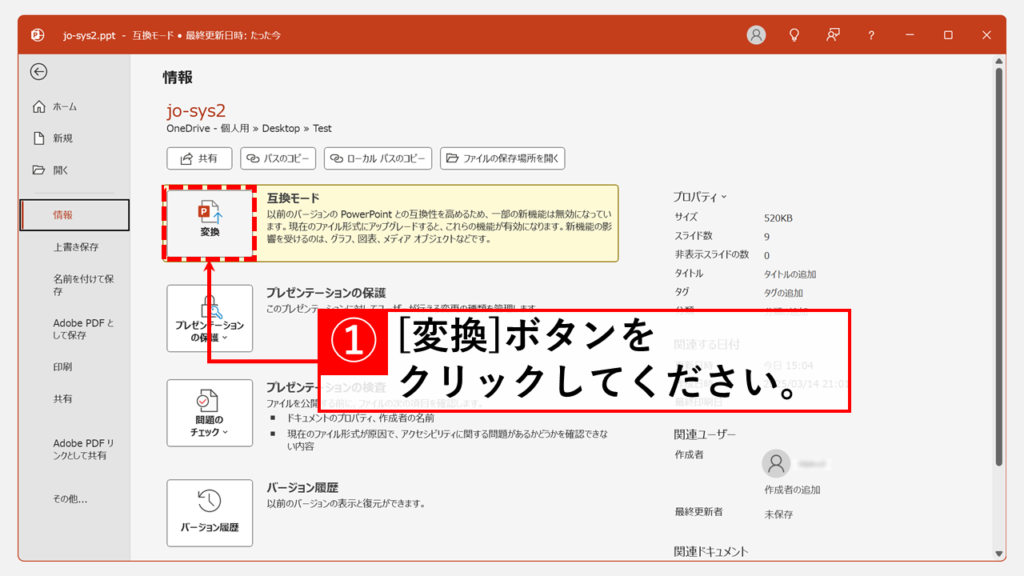Screen dimensions: 1024x576
Task: Click the 変換 convert icon button
Action: pyautogui.click(x=210, y=223)
